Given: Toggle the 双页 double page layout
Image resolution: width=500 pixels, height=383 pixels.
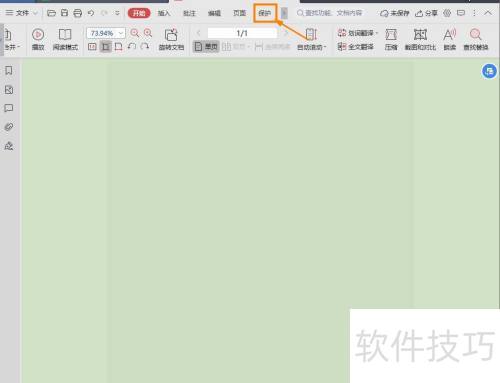Looking at the screenshot, I should (x=236, y=47).
